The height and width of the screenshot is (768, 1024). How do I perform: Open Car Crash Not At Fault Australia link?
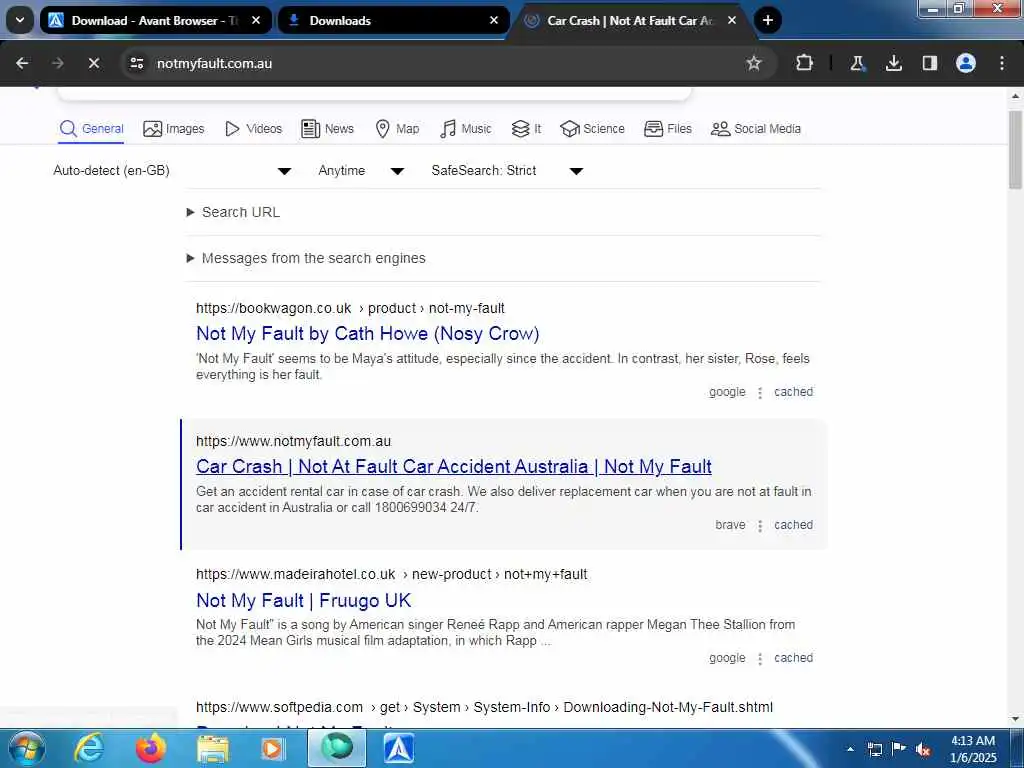pos(453,466)
